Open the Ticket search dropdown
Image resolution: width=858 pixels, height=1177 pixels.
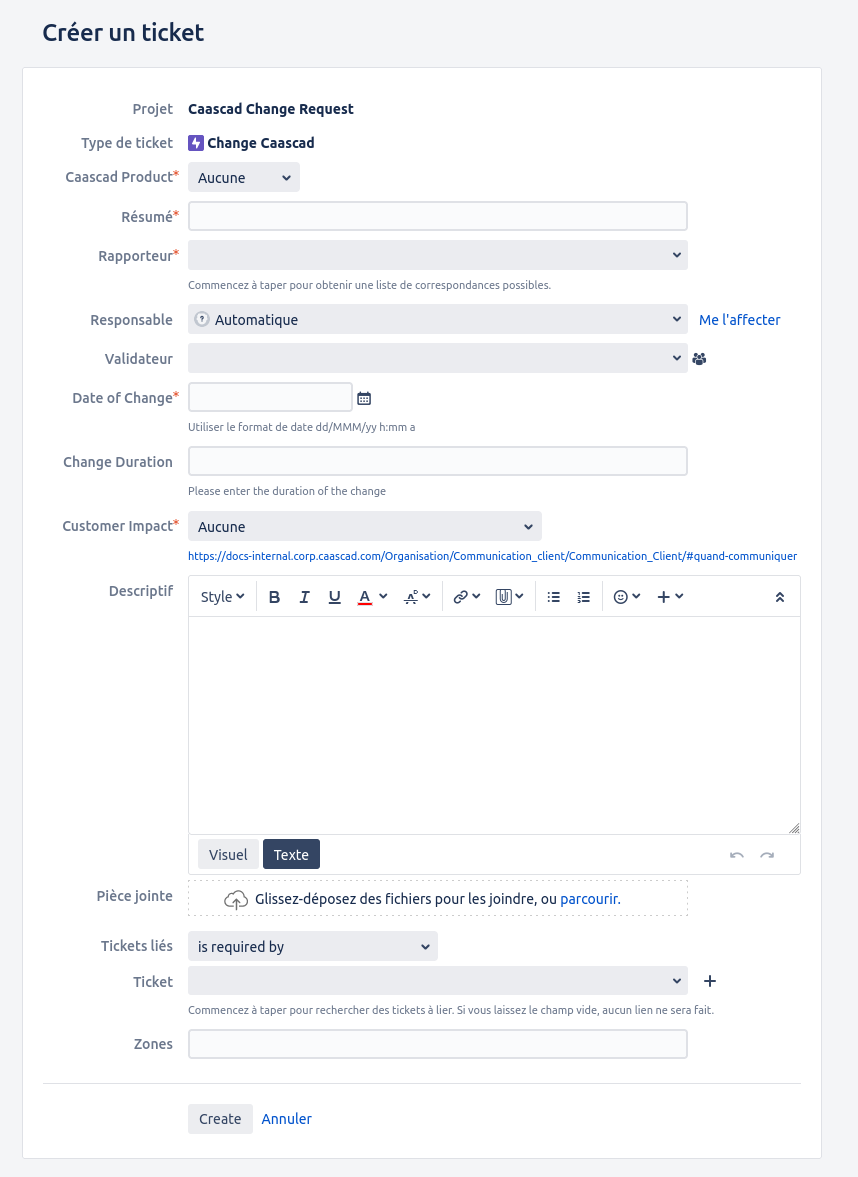click(438, 980)
